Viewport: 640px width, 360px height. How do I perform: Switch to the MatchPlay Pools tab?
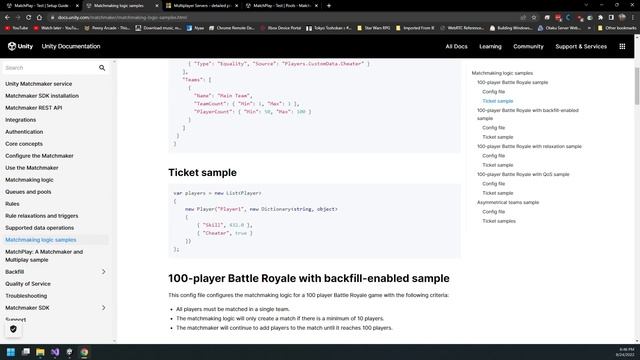(x=282, y=6)
